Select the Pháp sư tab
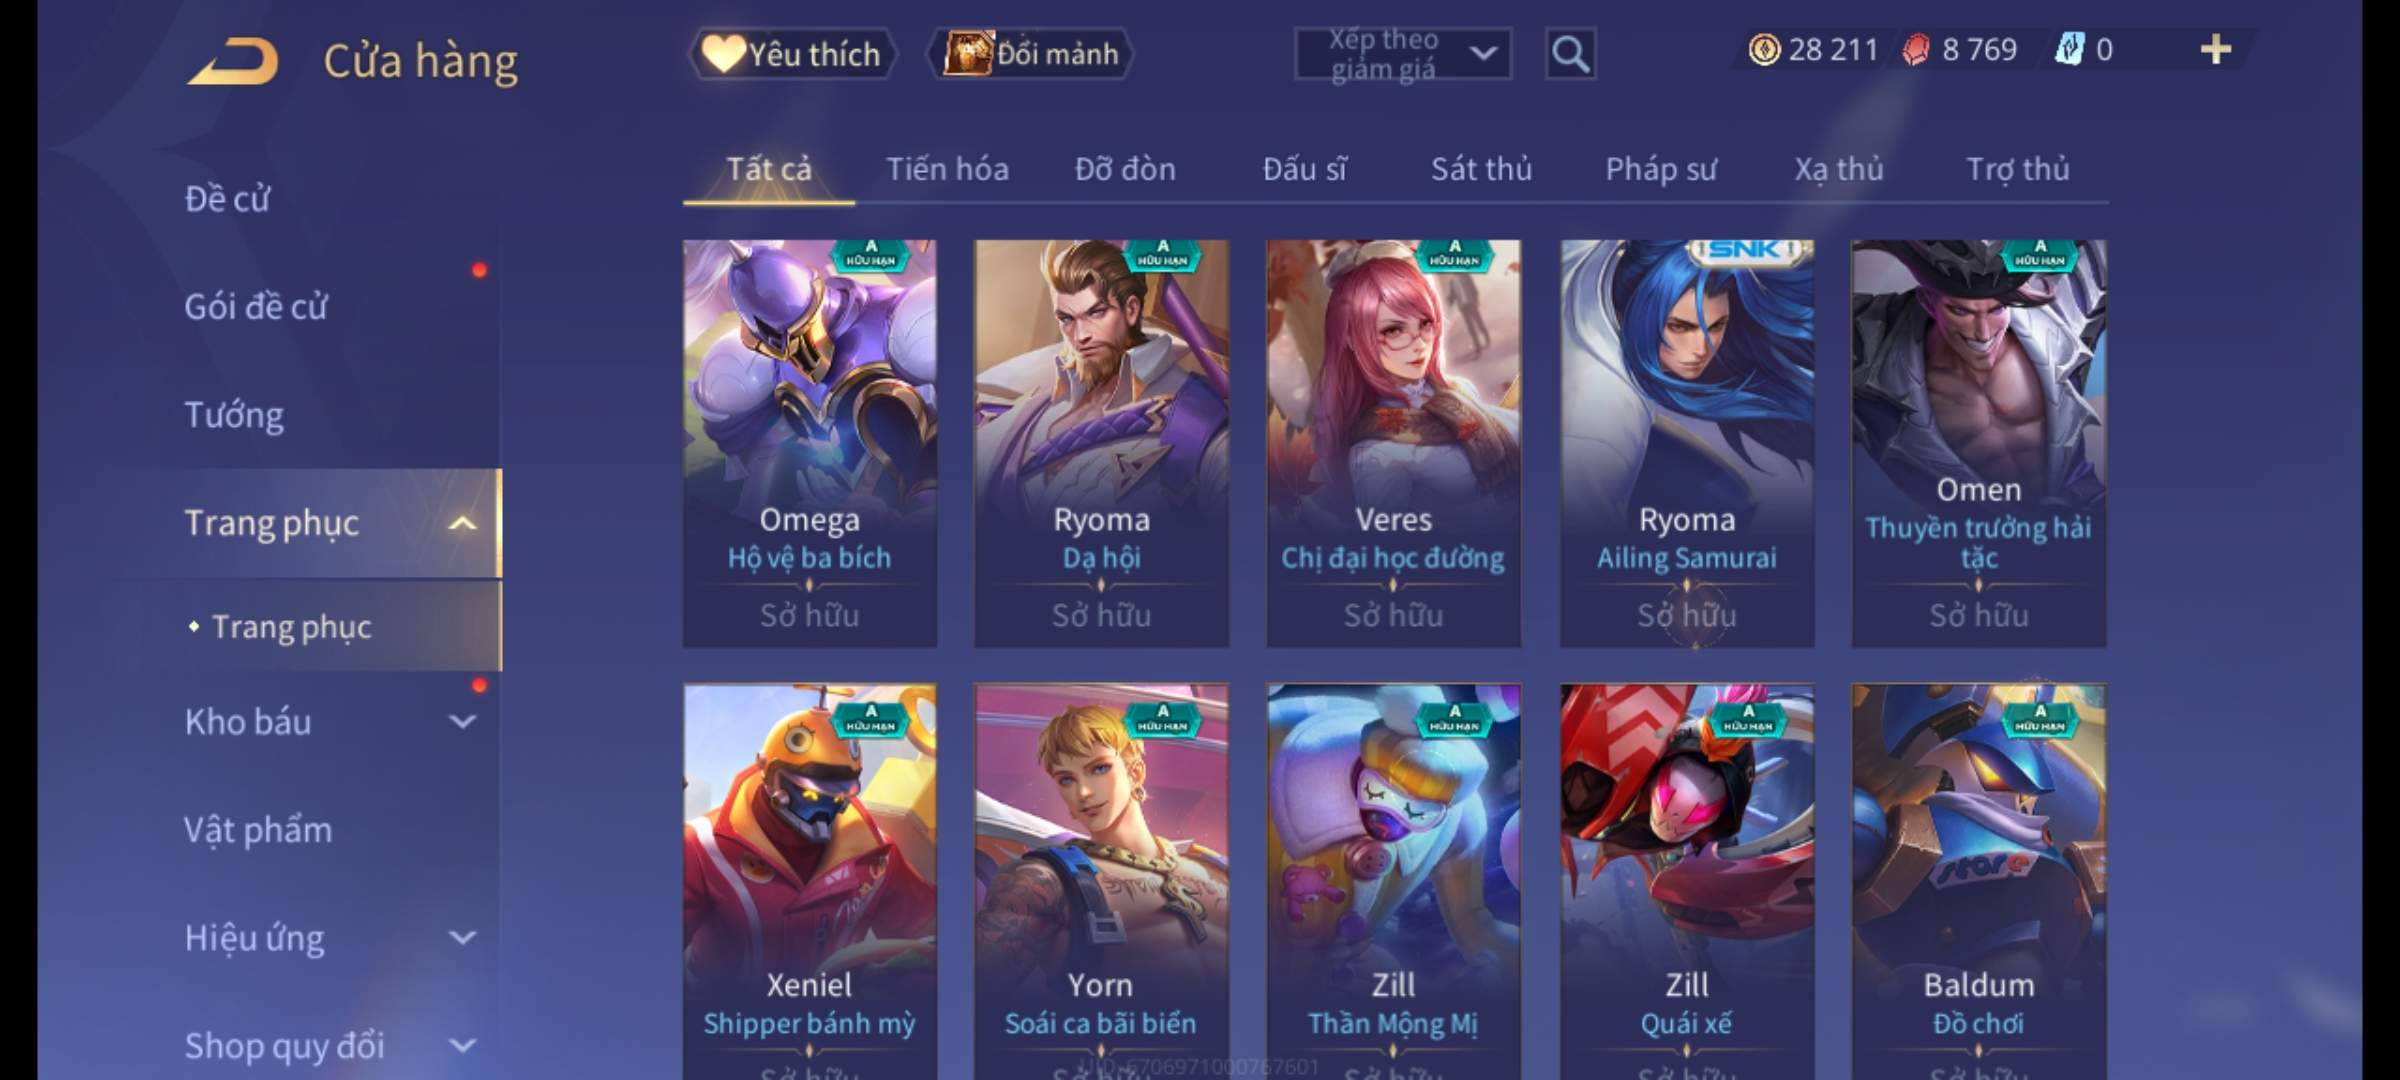2400x1080 pixels. click(1660, 169)
